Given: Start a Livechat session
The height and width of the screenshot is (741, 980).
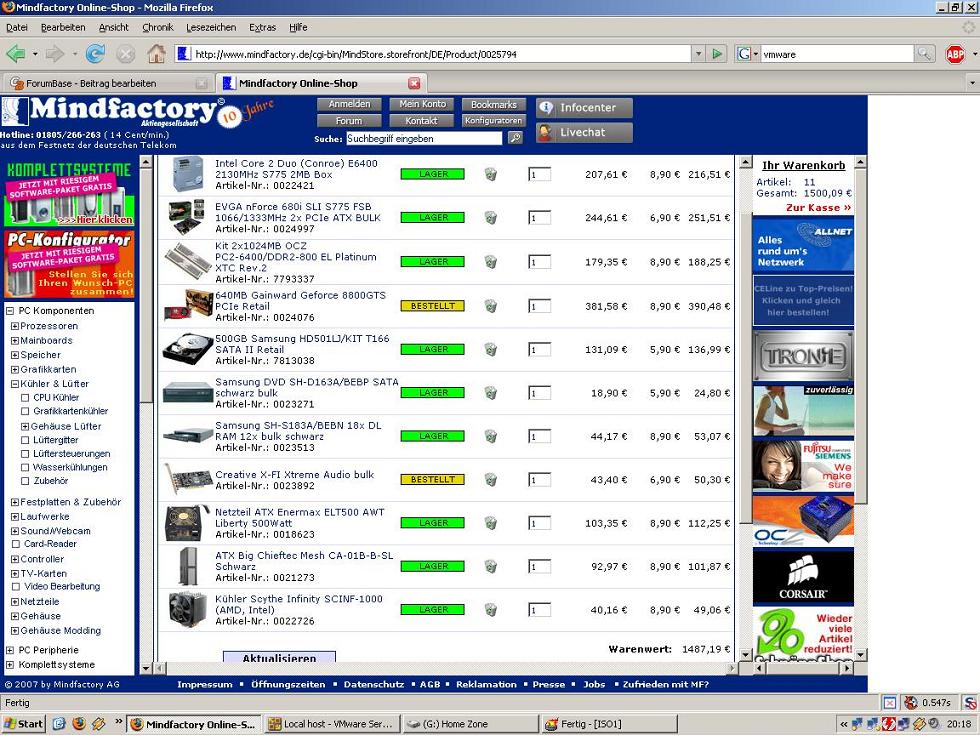Looking at the screenshot, I should click(584, 132).
